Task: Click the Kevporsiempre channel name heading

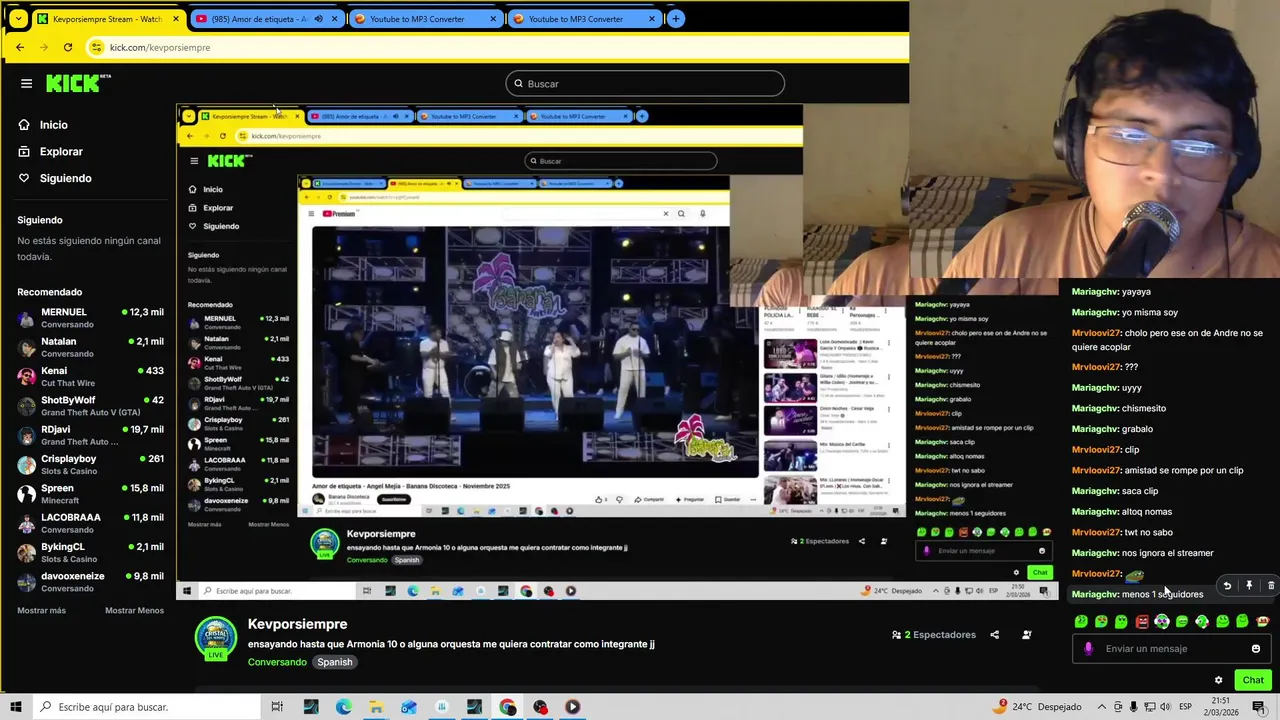Action: point(298,624)
